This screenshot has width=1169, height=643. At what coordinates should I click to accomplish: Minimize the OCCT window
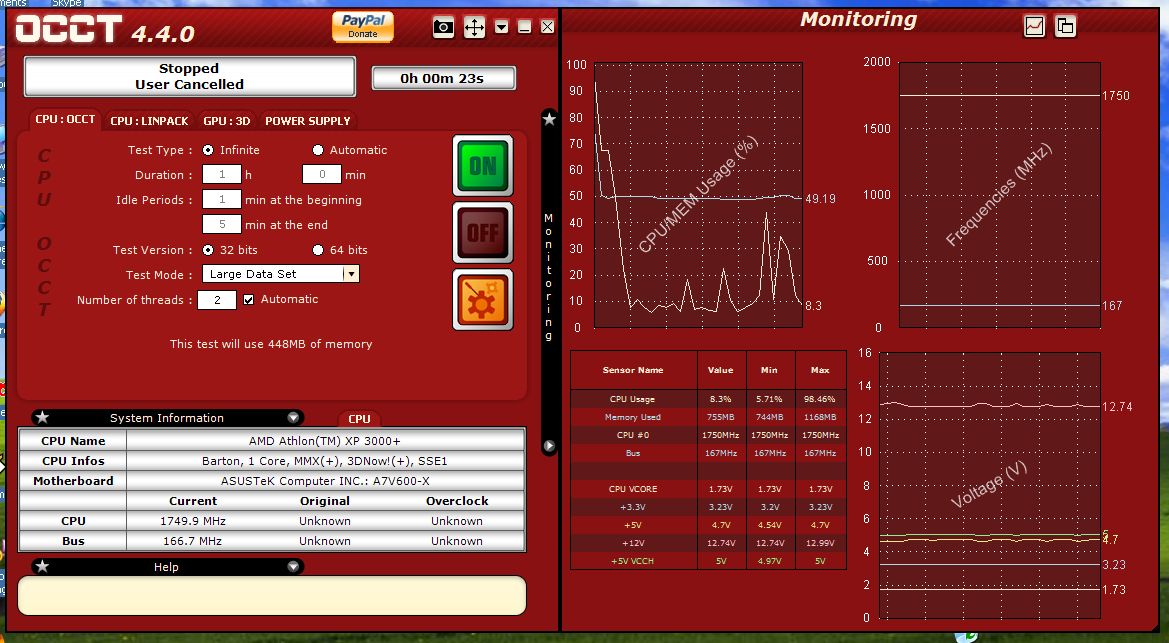525,27
